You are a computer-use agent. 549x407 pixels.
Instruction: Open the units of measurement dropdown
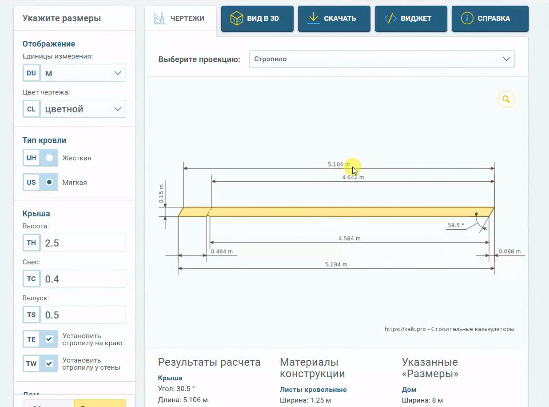click(x=83, y=73)
